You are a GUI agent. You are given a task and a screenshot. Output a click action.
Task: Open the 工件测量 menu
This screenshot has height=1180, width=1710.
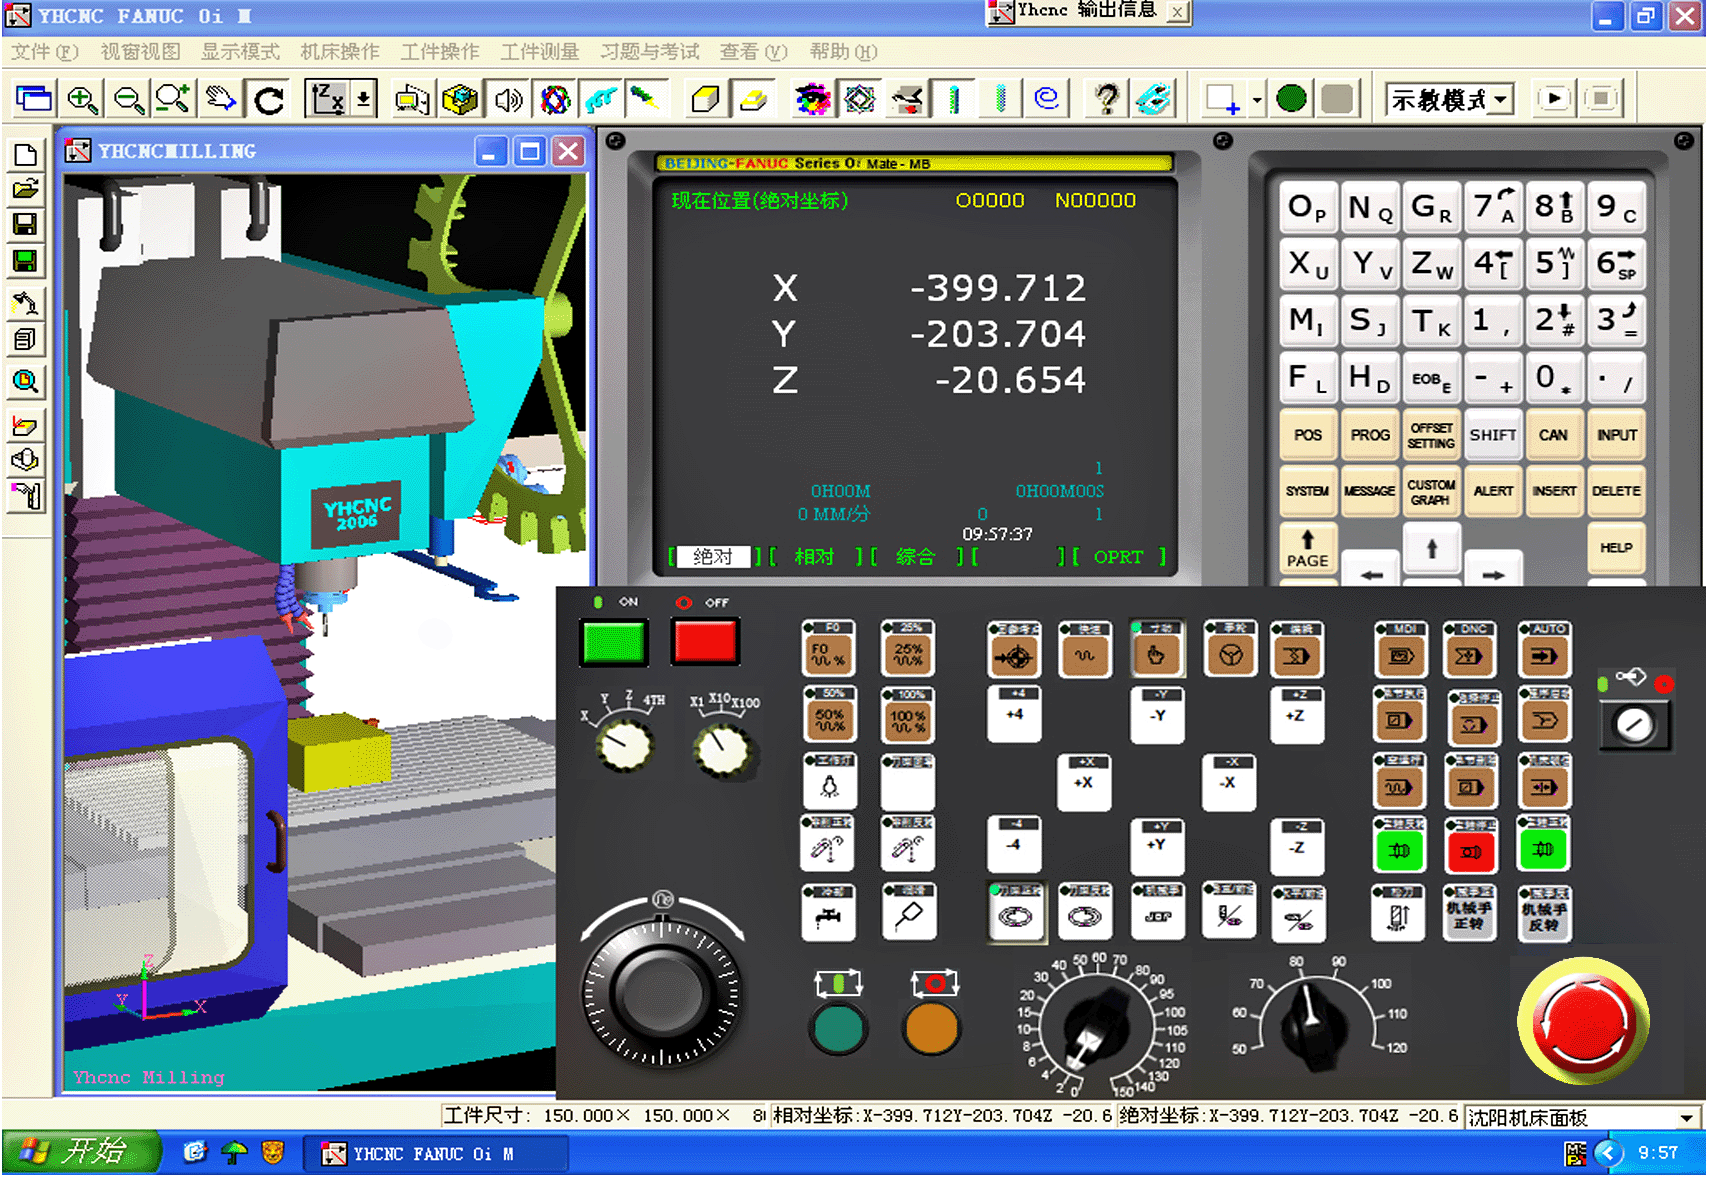540,52
